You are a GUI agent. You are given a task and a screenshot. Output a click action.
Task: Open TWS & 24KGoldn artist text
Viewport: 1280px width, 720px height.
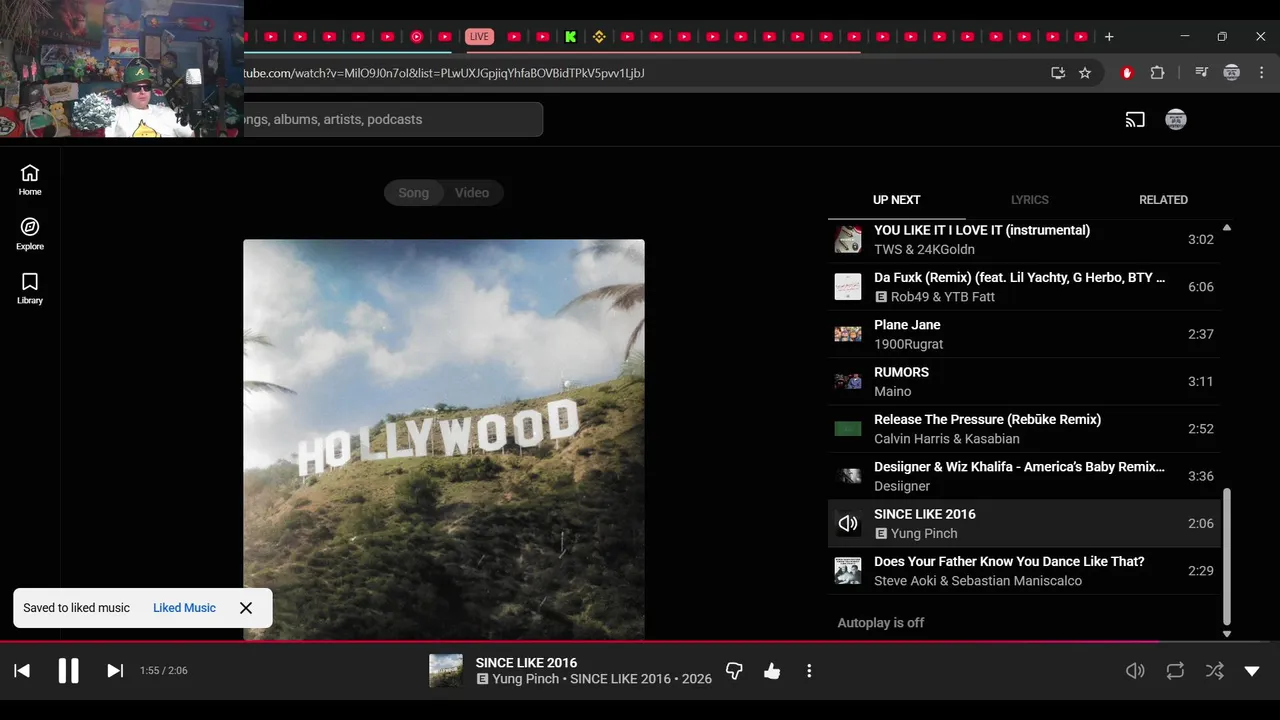point(924,250)
